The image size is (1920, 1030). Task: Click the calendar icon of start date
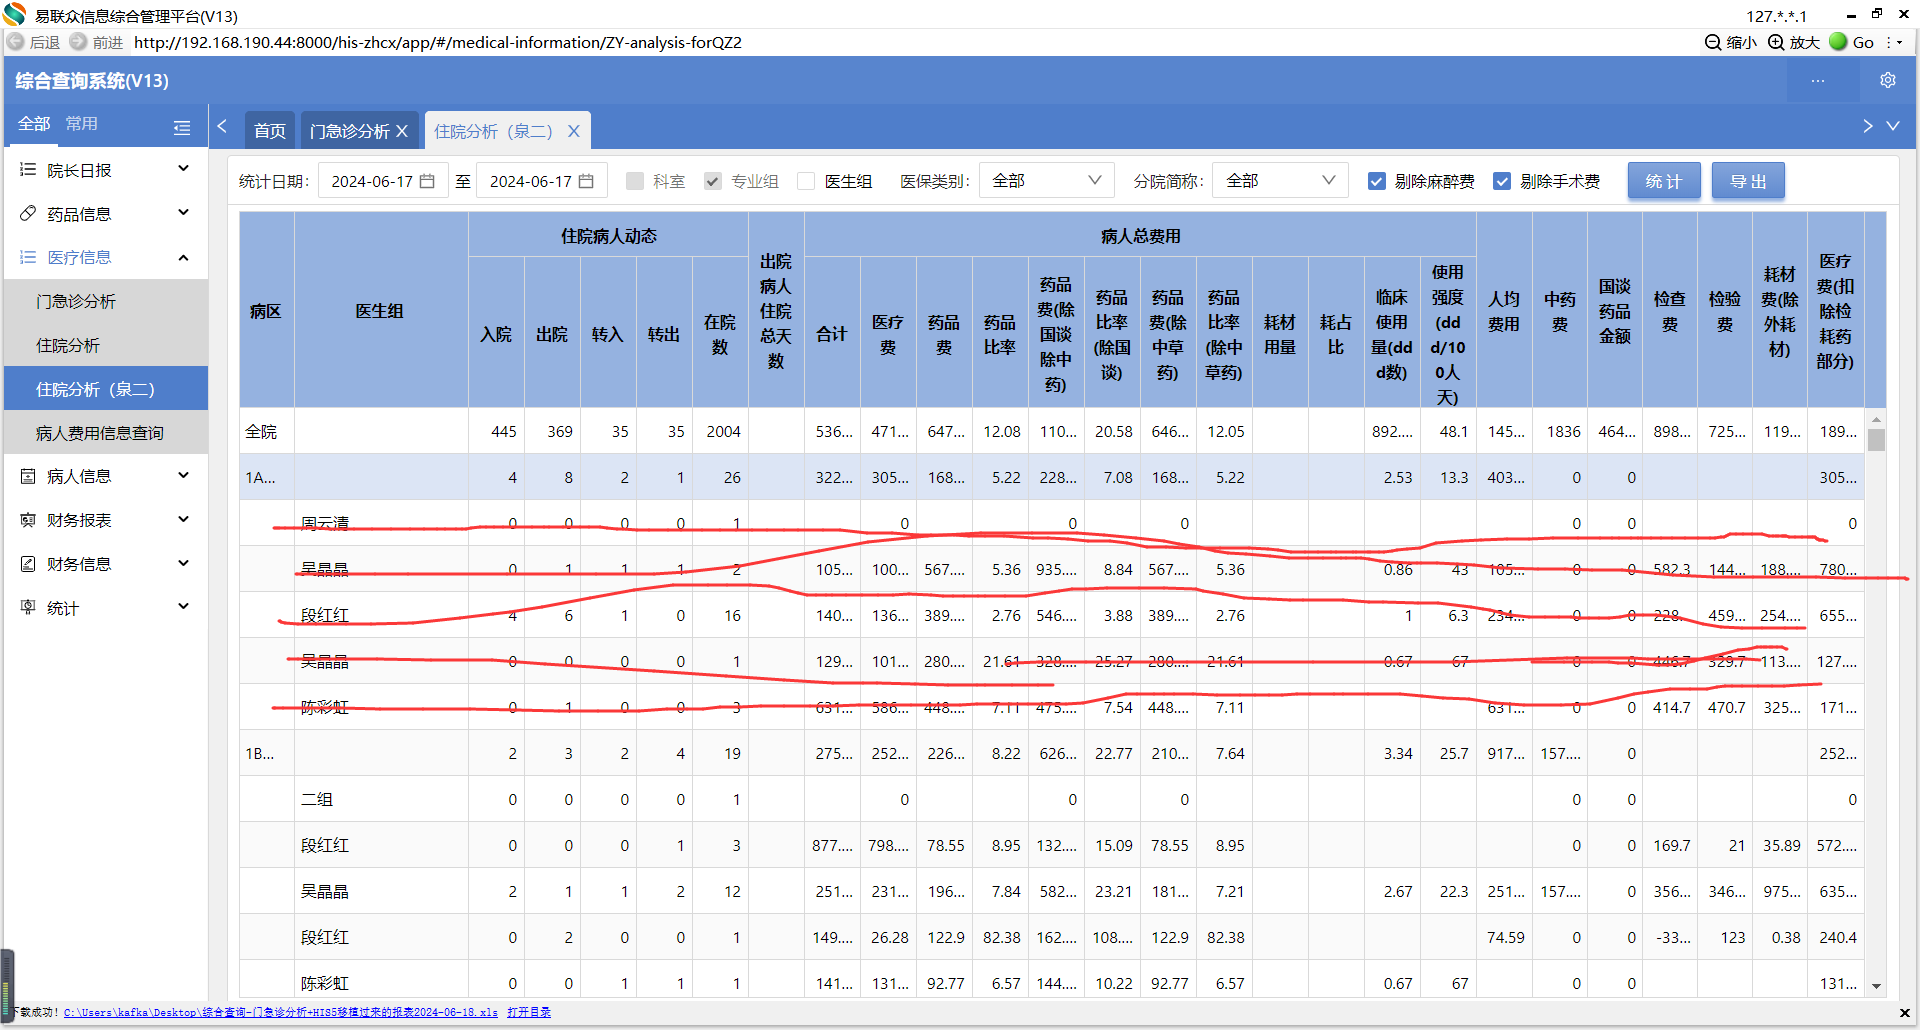pyautogui.click(x=428, y=181)
